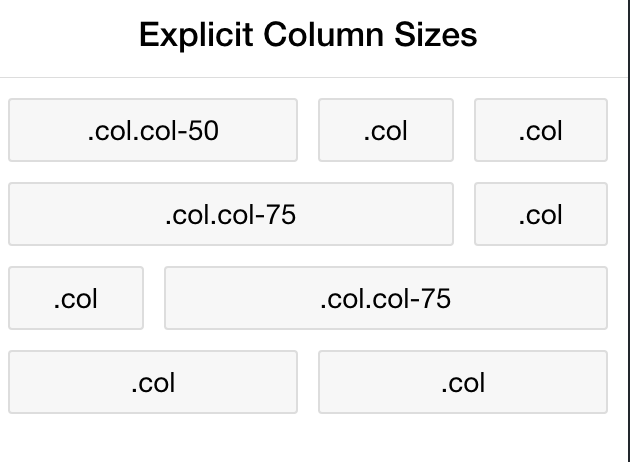This screenshot has height=462, width=630.
Task: Click the vertical border at right edge
Action: coord(628,231)
